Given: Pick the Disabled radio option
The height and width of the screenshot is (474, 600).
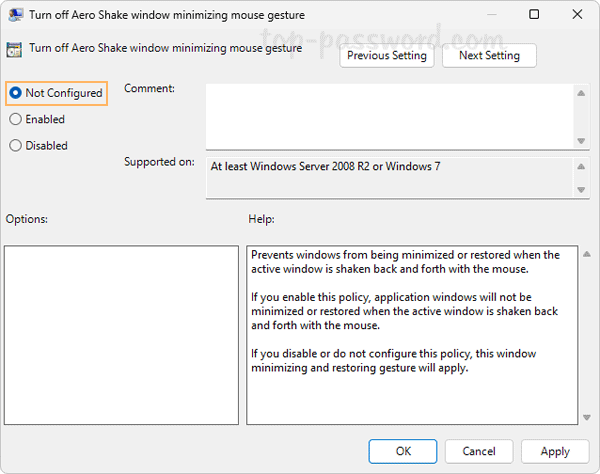Looking at the screenshot, I should point(15,145).
